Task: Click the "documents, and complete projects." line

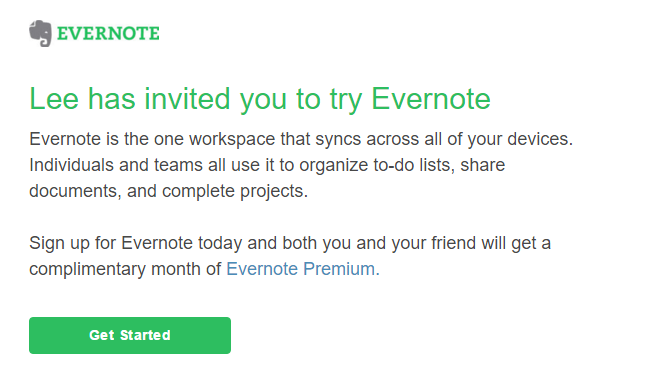Action: (x=169, y=191)
